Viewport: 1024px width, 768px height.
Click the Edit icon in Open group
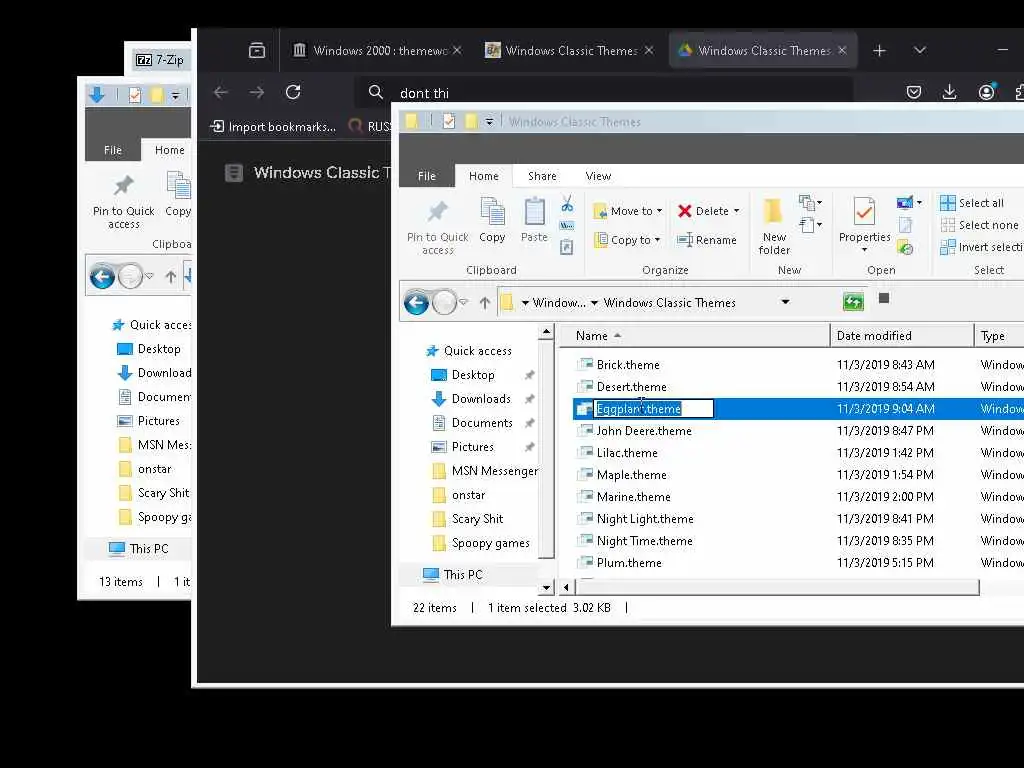pos(905,225)
